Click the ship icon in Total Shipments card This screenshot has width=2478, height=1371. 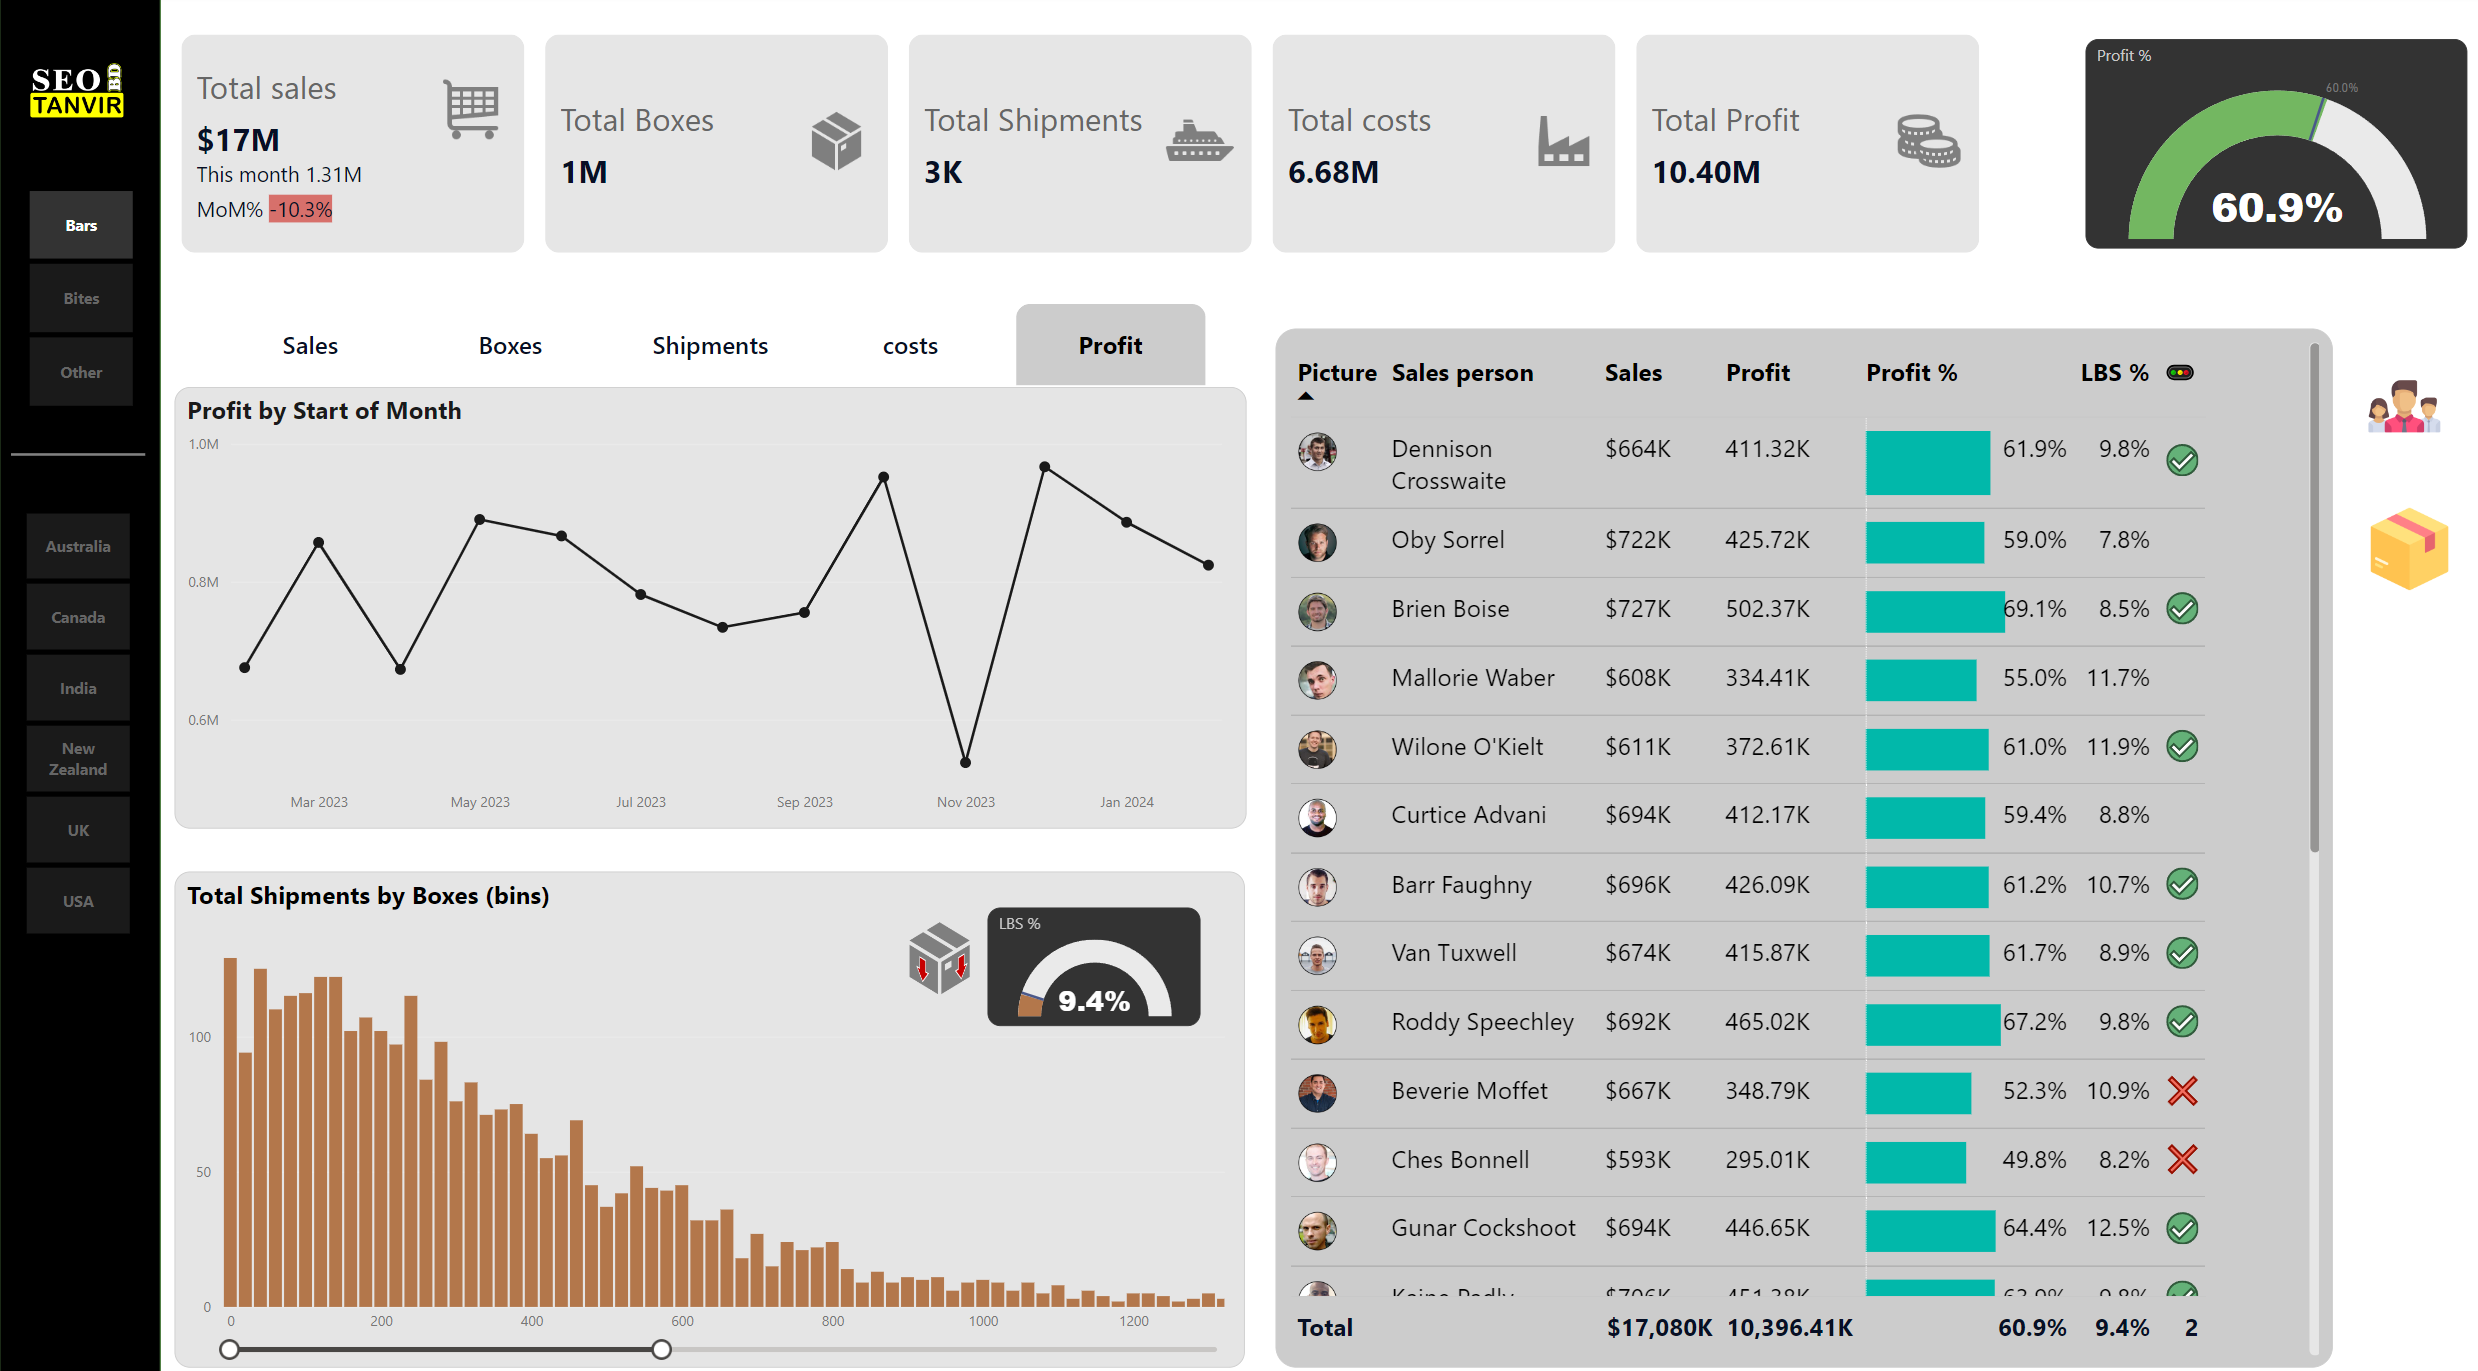coord(1199,141)
